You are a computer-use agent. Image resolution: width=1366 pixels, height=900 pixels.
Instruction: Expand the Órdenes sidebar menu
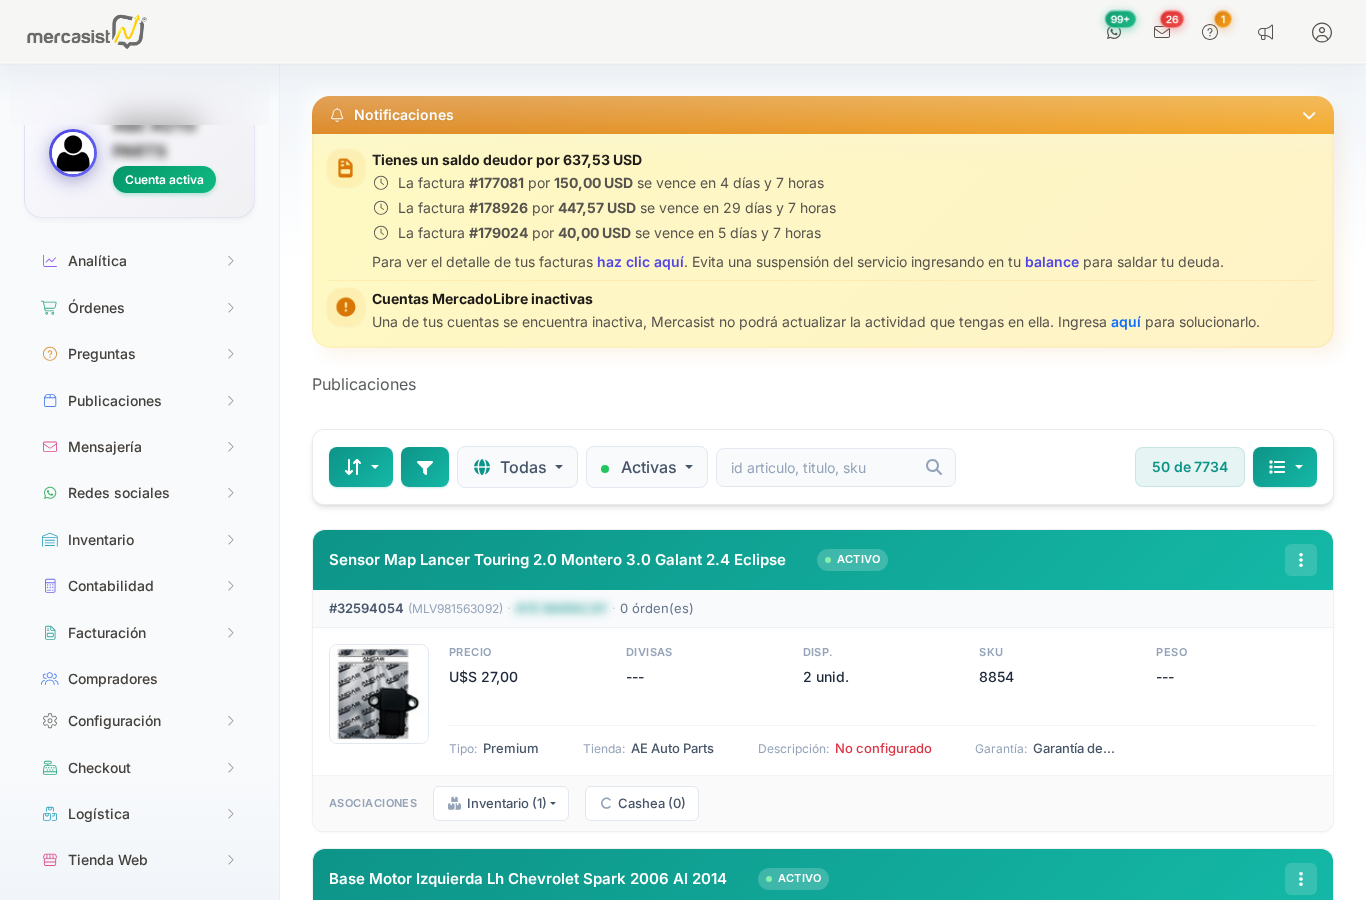[x=139, y=308]
